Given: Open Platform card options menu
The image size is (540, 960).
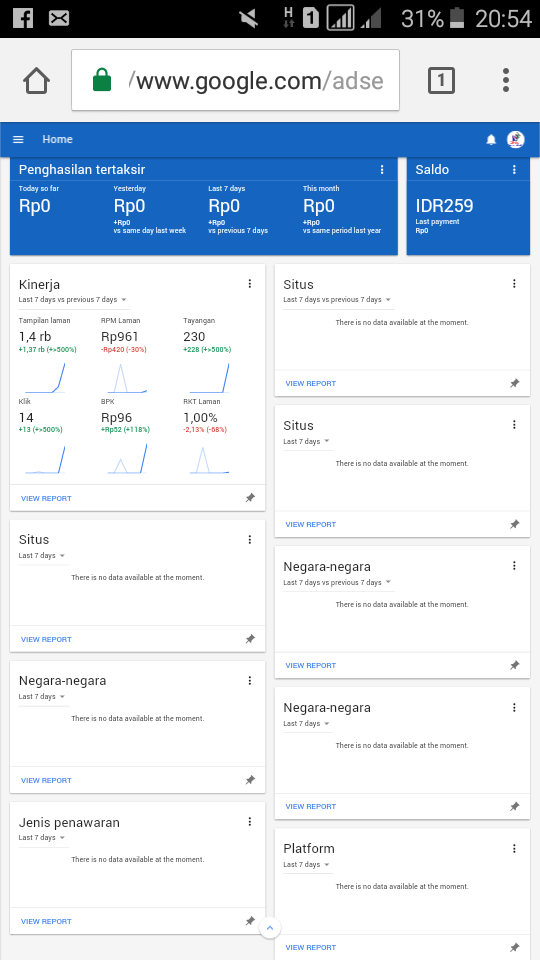Looking at the screenshot, I should [514, 848].
